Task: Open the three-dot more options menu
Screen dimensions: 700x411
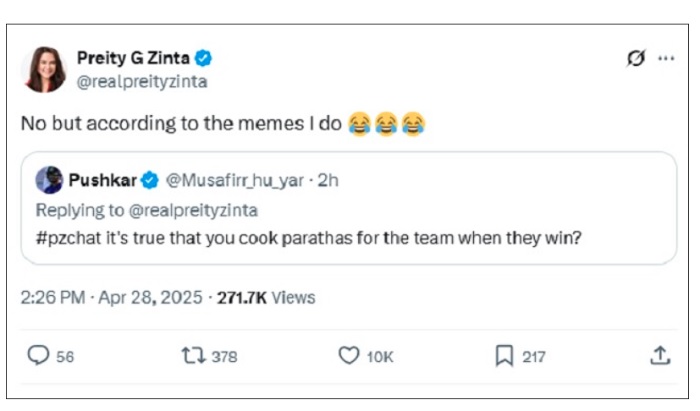Action: tap(666, 58)
